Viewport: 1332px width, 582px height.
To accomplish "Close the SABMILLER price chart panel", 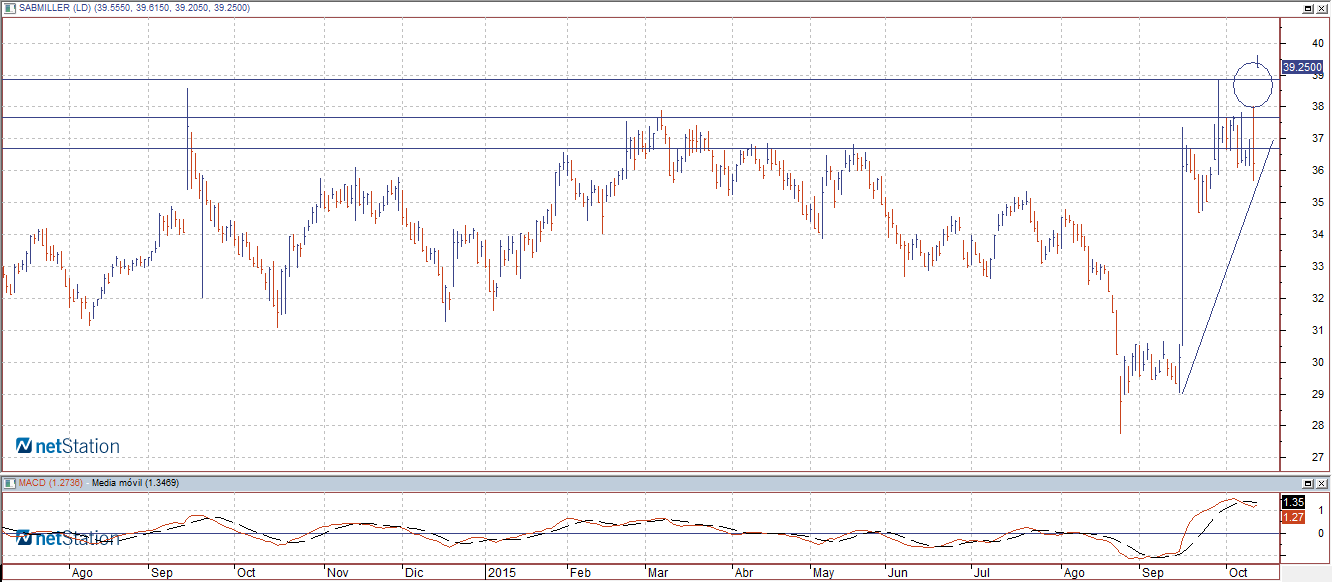I will pos(1321,7).
